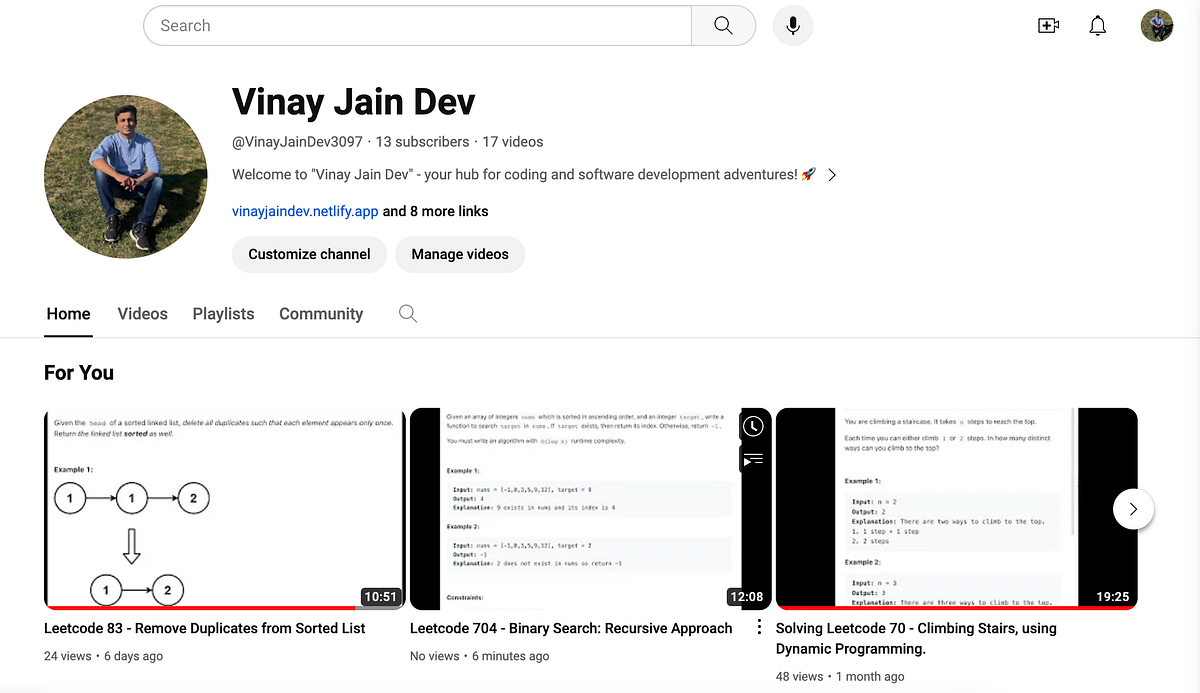Open the Community tab
The width and height of the screenshot is (1200, 693).
(321, 314)
